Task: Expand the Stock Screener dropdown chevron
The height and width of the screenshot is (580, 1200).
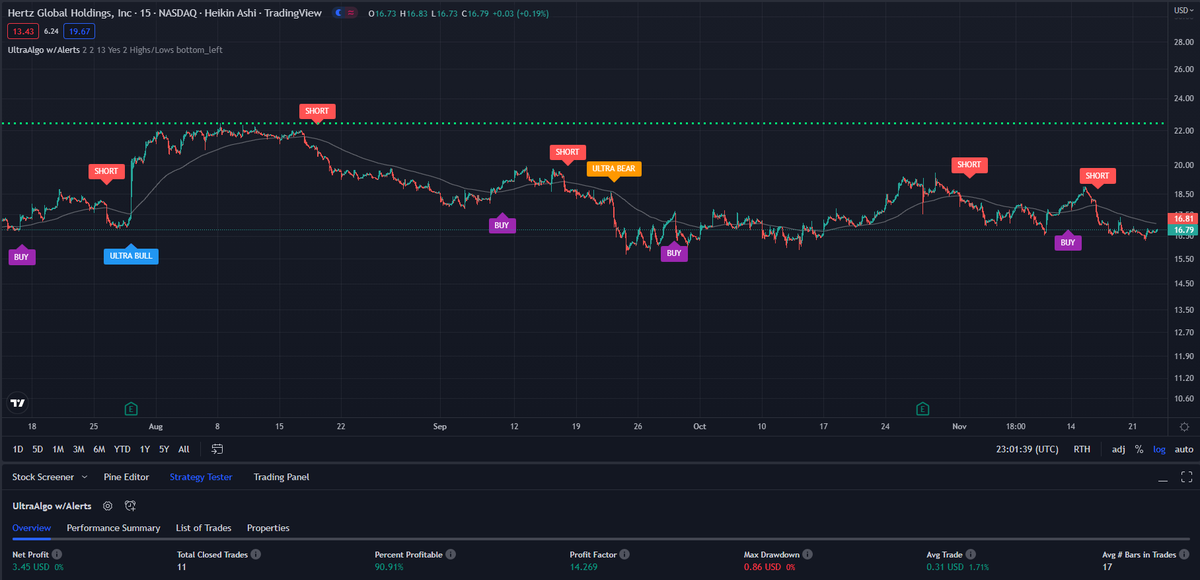Action: click(83, 478)
